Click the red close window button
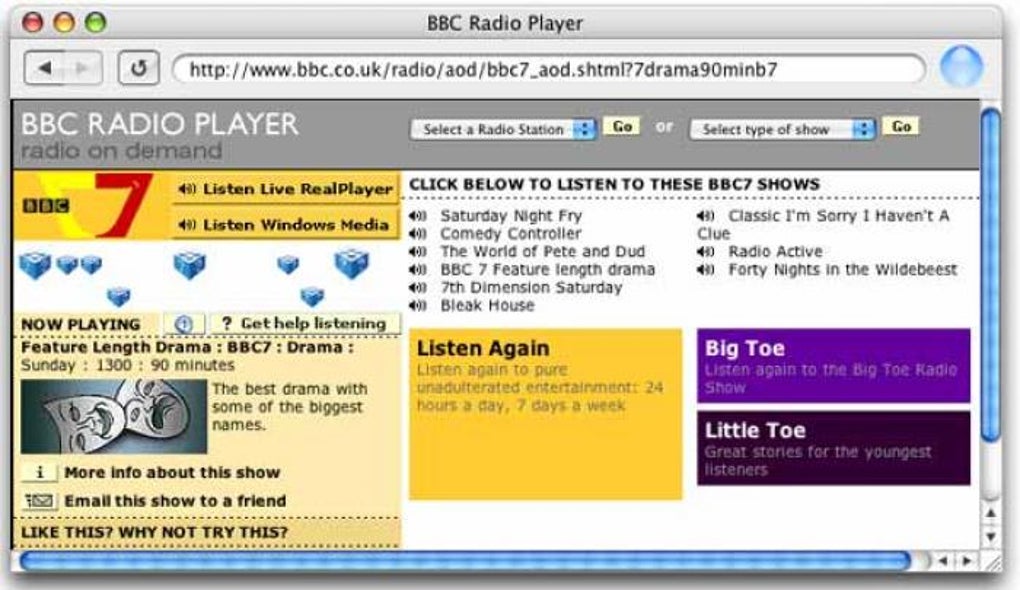 (33, 23)
